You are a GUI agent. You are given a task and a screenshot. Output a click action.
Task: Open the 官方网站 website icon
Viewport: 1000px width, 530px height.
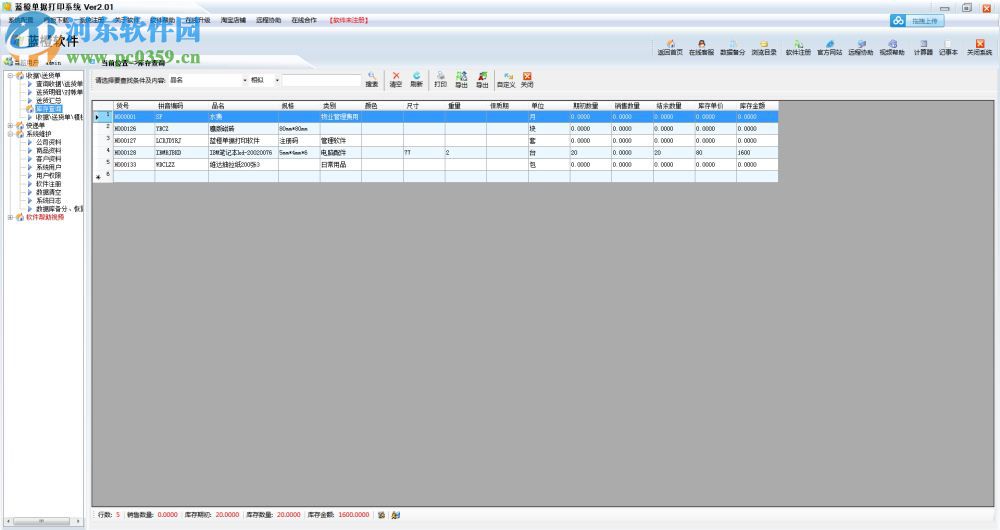tap(830, 48)
